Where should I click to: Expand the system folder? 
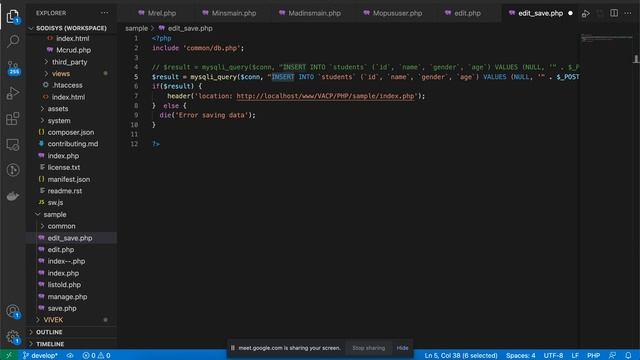click(x=59, y=120)
